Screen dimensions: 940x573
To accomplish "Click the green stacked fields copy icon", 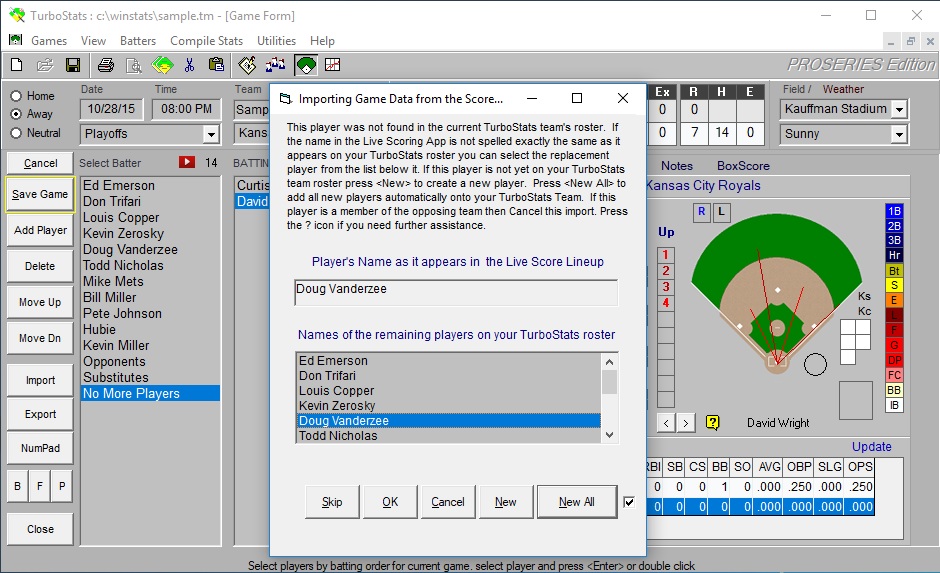I will [x=162, y=65].
